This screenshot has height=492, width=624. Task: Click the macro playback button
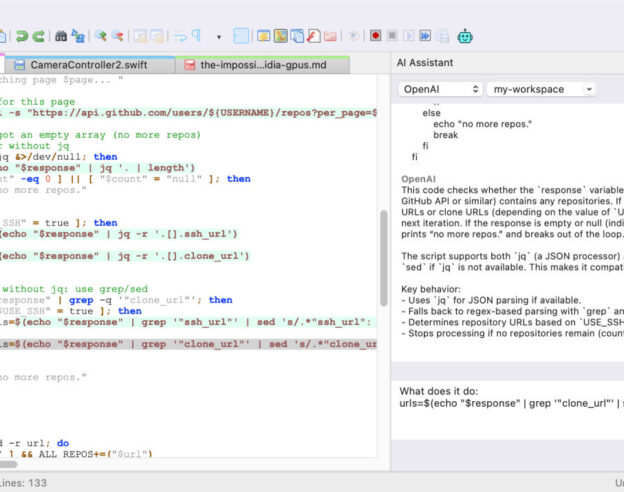[x=409, y=36]
